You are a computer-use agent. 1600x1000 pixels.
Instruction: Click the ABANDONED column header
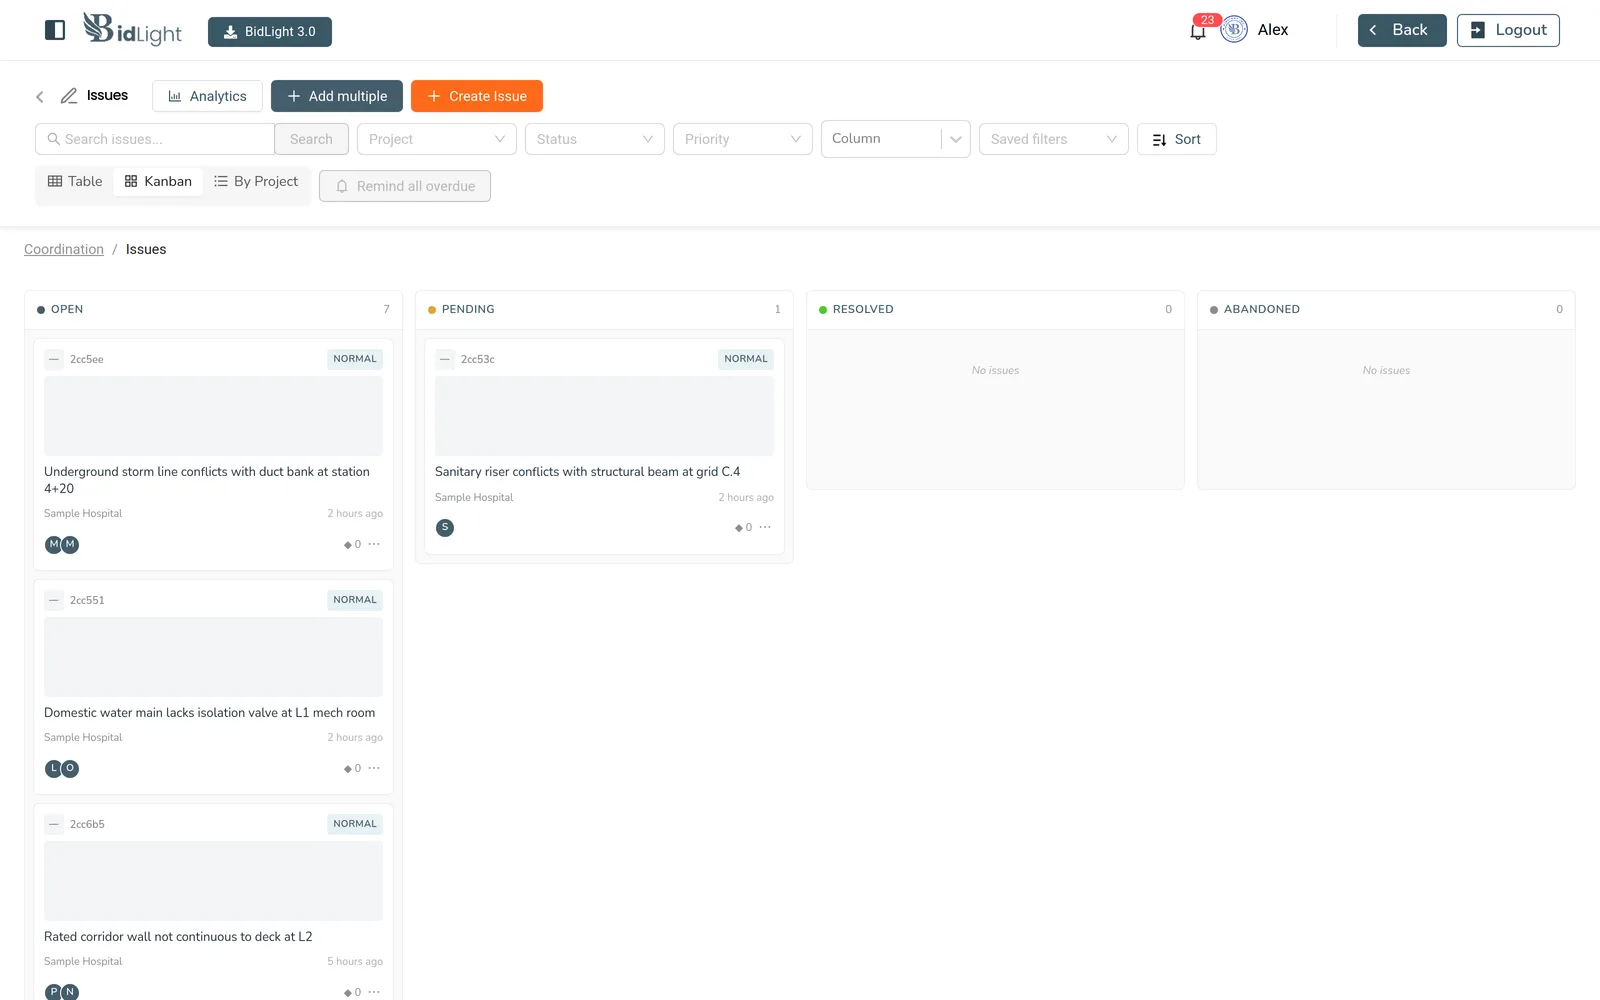[x=1386, y=309]
